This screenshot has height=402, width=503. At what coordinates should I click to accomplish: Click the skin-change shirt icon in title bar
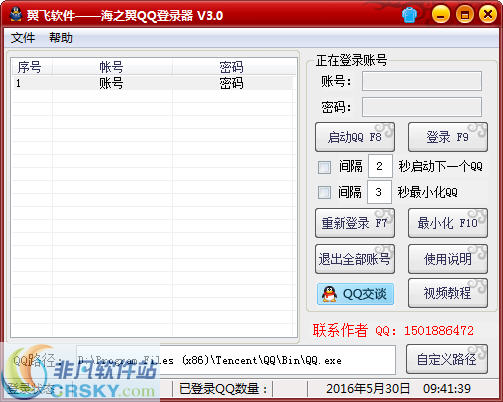click(x=409, y=15)
